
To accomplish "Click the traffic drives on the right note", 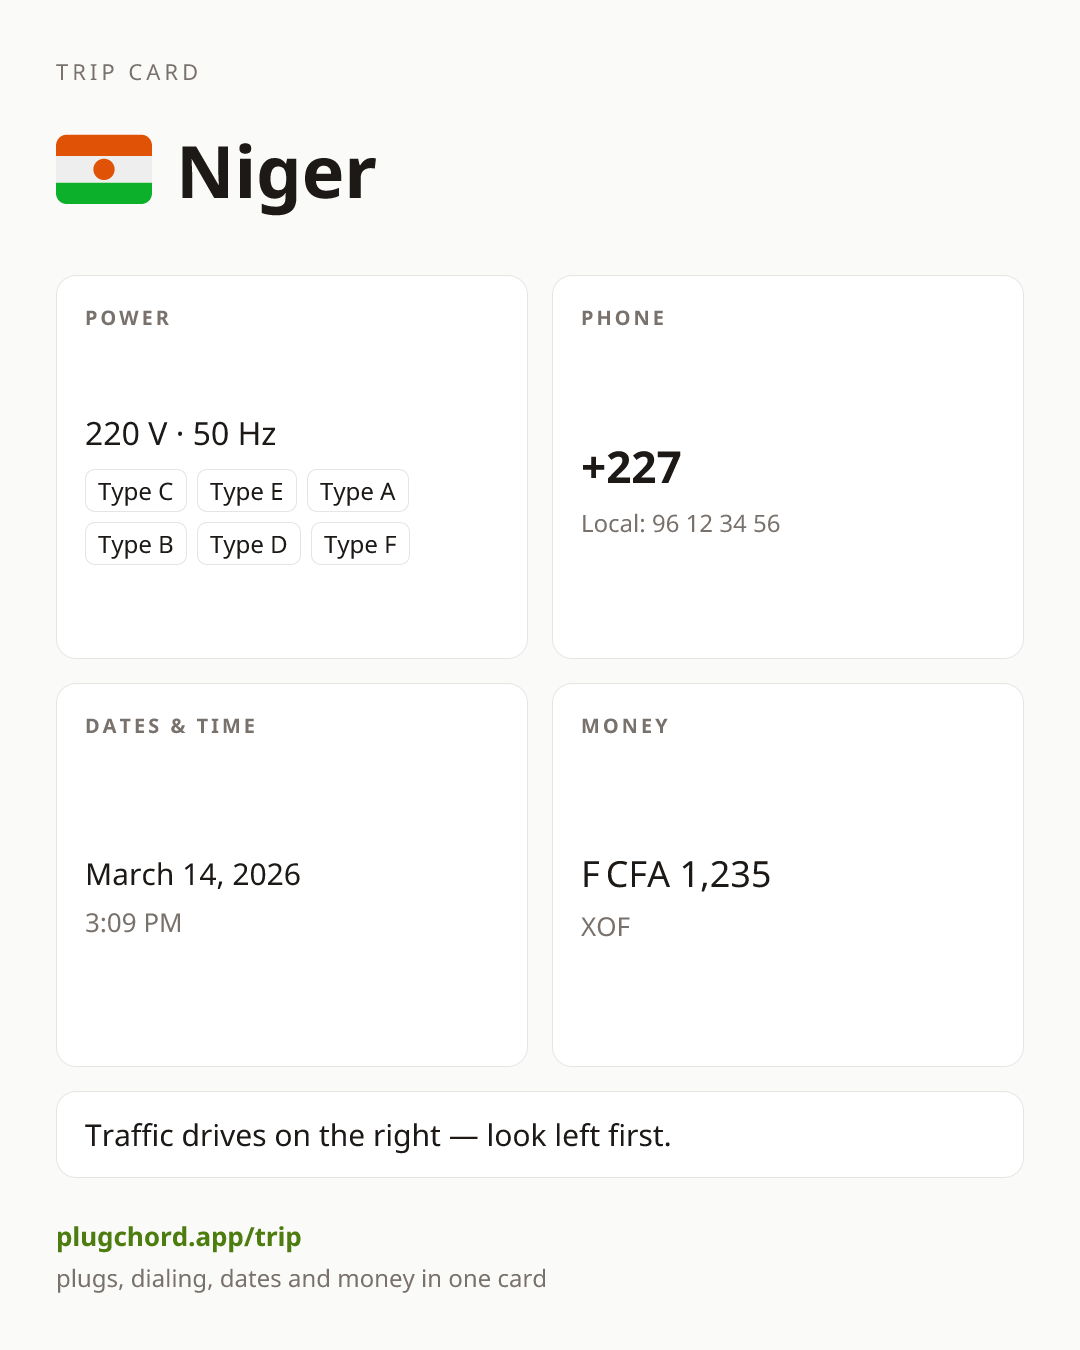I will click(x=378, y=1135).
